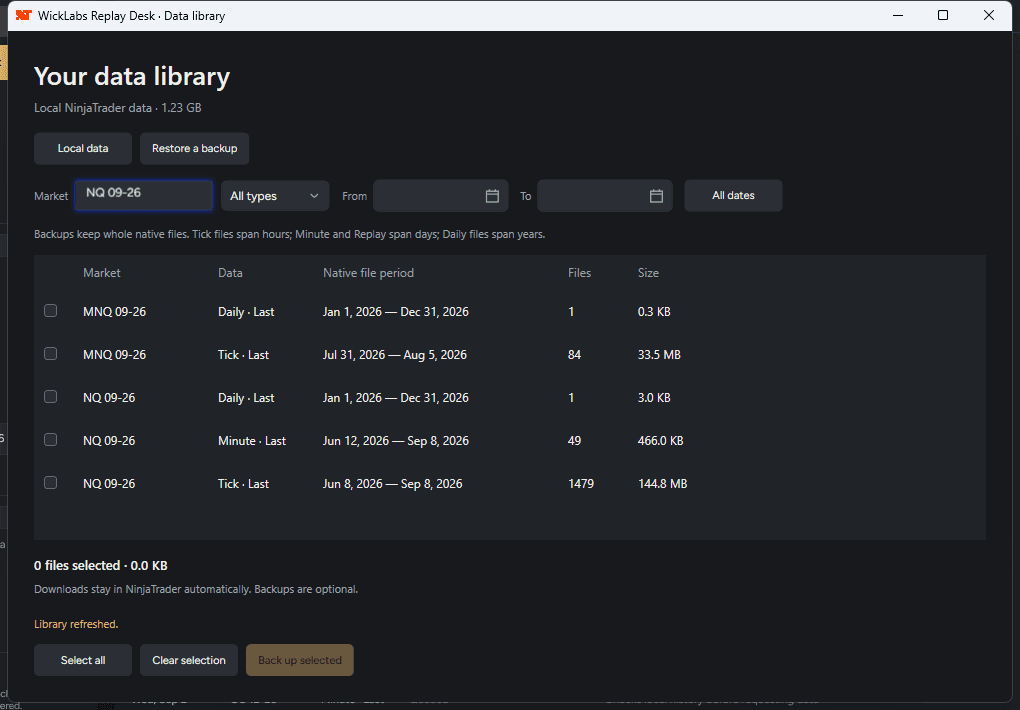Click the 0 files selected summary text
This screenshot has width=1020, height=710.
[101, 566]
